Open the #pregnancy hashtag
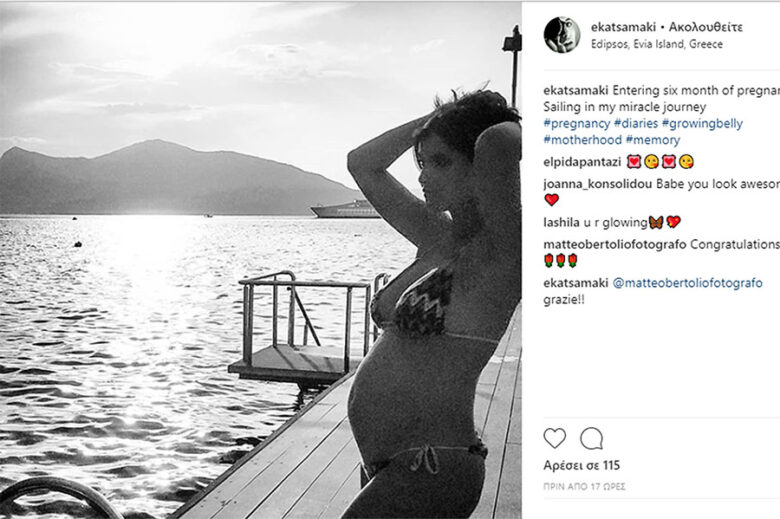The width and height of the screenshot is (780, 519). pos(577,123)
